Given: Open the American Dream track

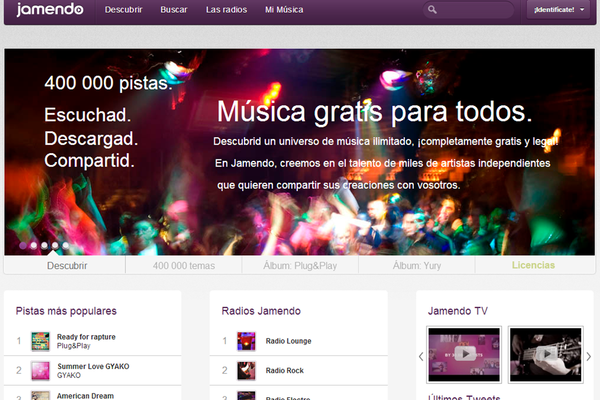Looking at the screenshot, I should [x=85, y=396].
